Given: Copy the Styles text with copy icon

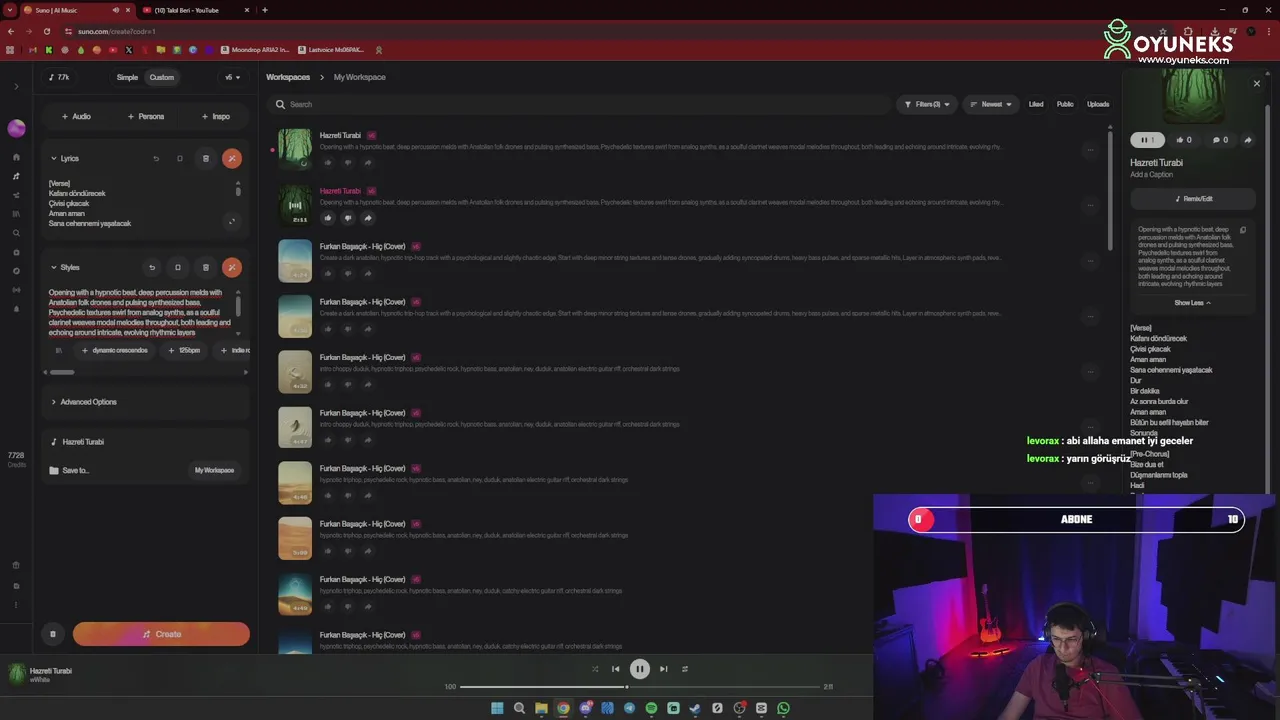Looking at the screenshot, I should (x=178, y=267).
